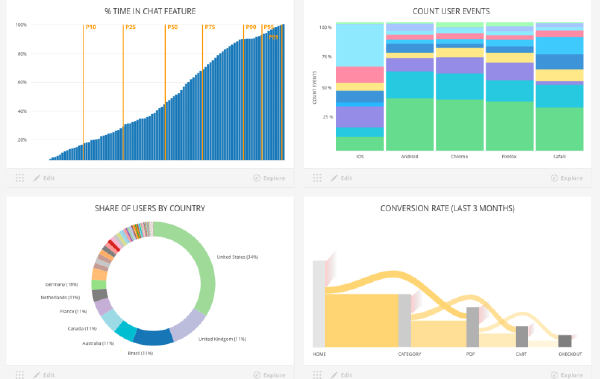This screenshot has width=600, height=379.
Task: Select the P90 percentile marker line
Action: [243, 92]
